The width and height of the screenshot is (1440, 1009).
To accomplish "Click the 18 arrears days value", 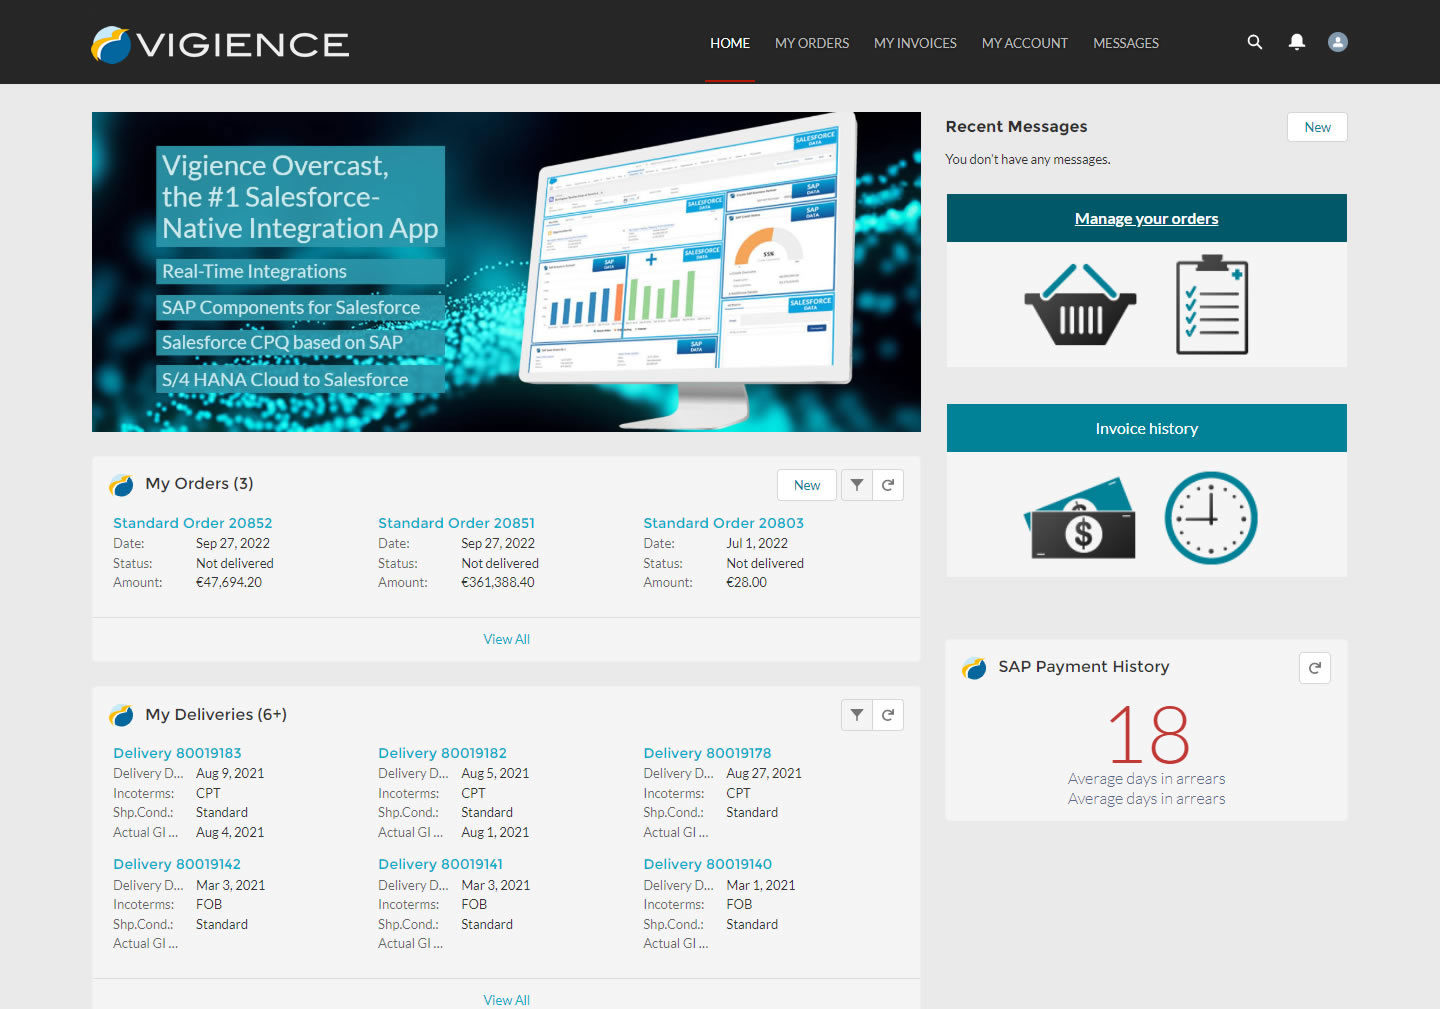I will [x=1148, y=735].
